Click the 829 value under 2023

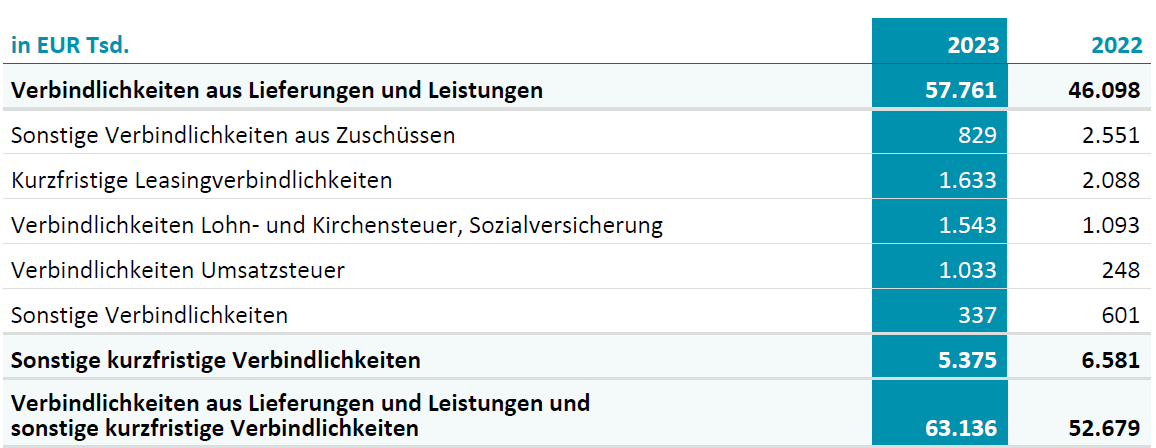tap(979, 136)
